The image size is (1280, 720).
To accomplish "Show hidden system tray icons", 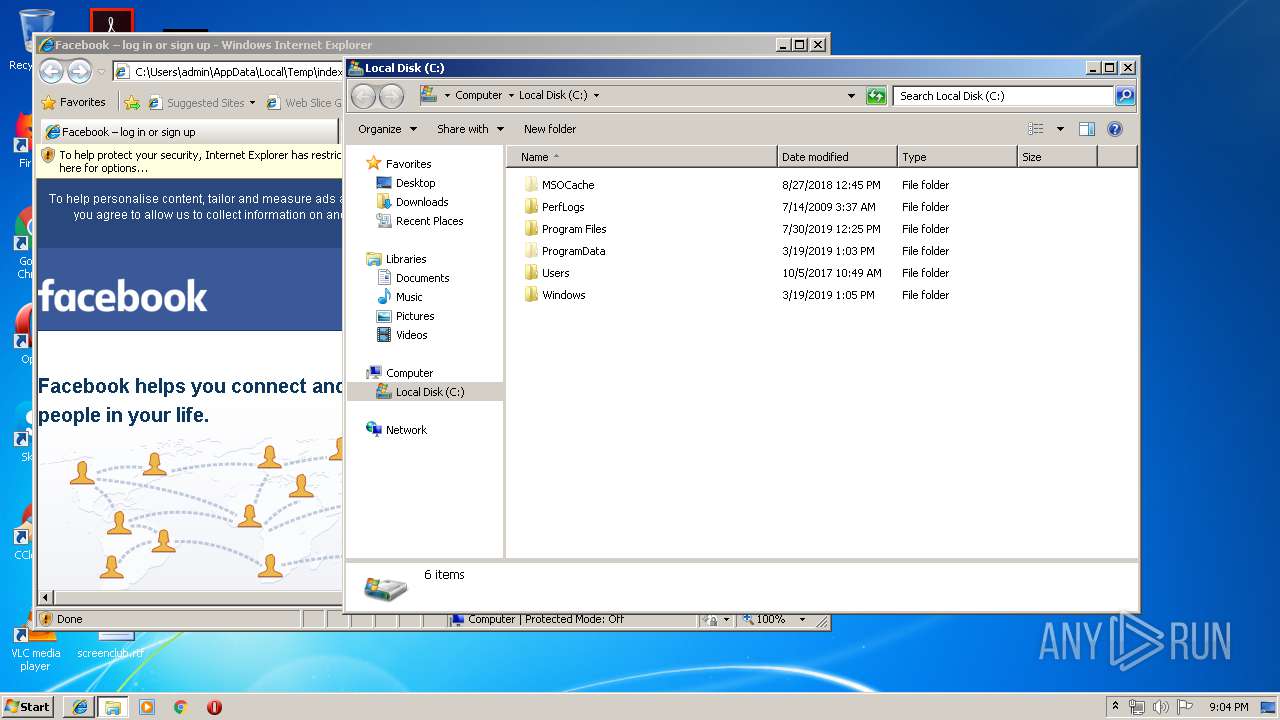I will point(1116,707).
